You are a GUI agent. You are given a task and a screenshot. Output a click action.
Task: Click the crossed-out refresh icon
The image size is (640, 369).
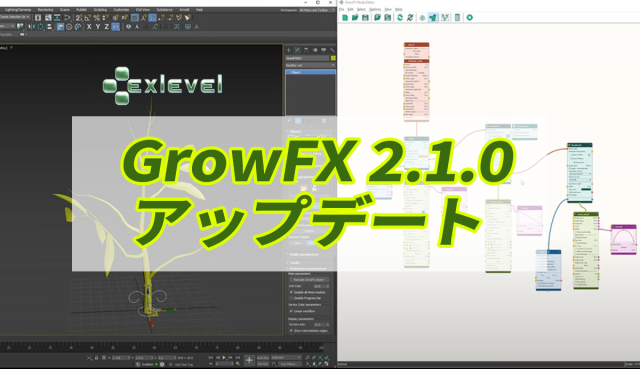410,18
